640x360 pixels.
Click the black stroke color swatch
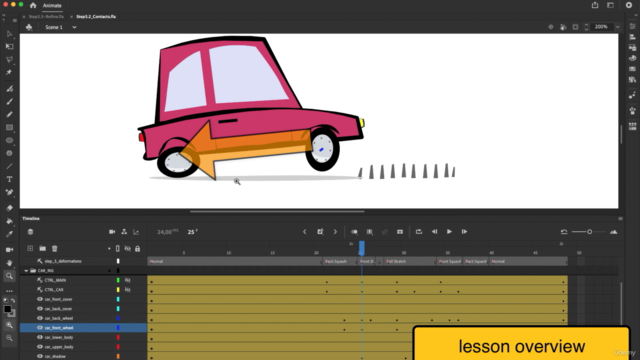[7, 309]
